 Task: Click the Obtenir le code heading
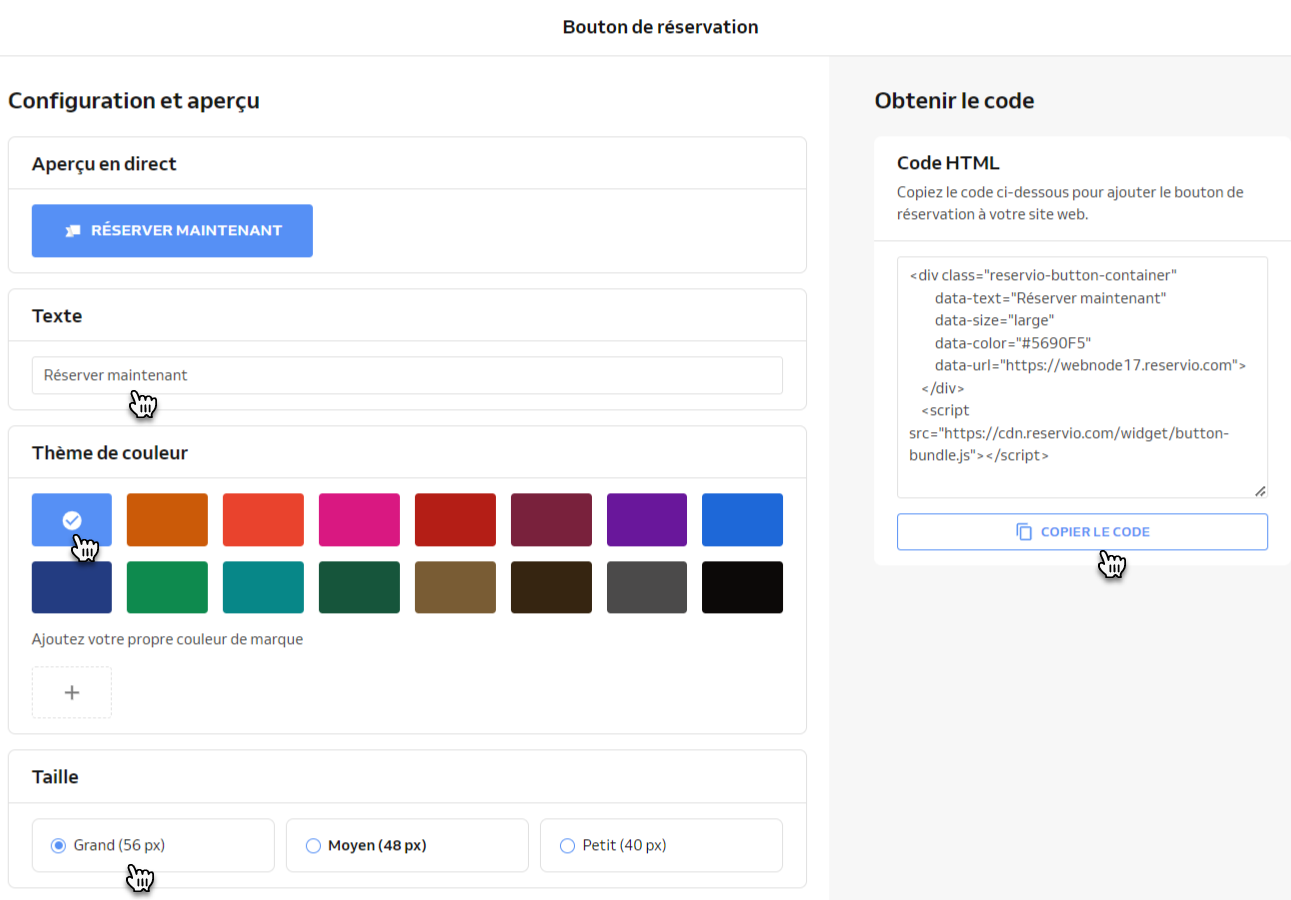(954, 101)
